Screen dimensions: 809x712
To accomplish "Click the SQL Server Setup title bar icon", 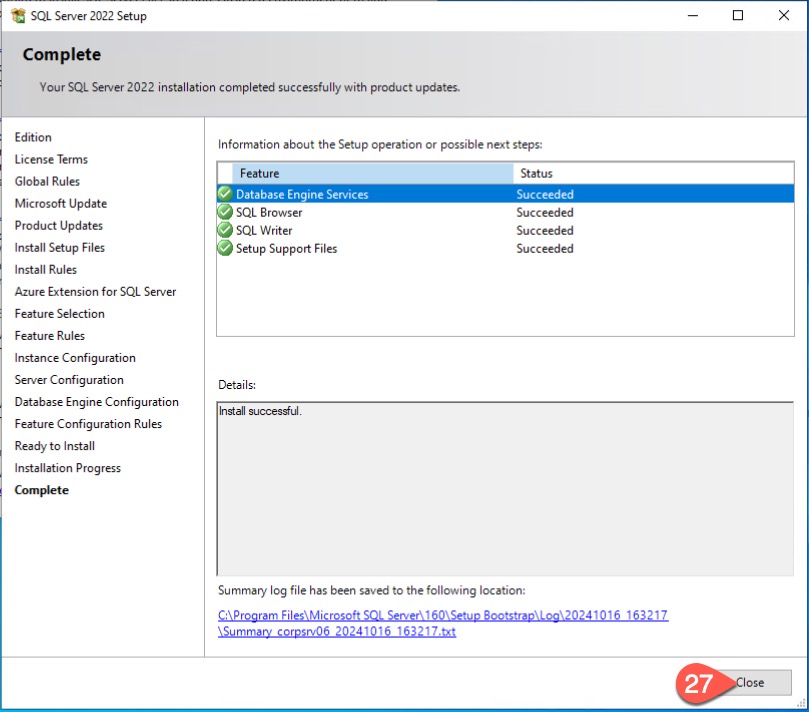I will (x=17, y=16).
